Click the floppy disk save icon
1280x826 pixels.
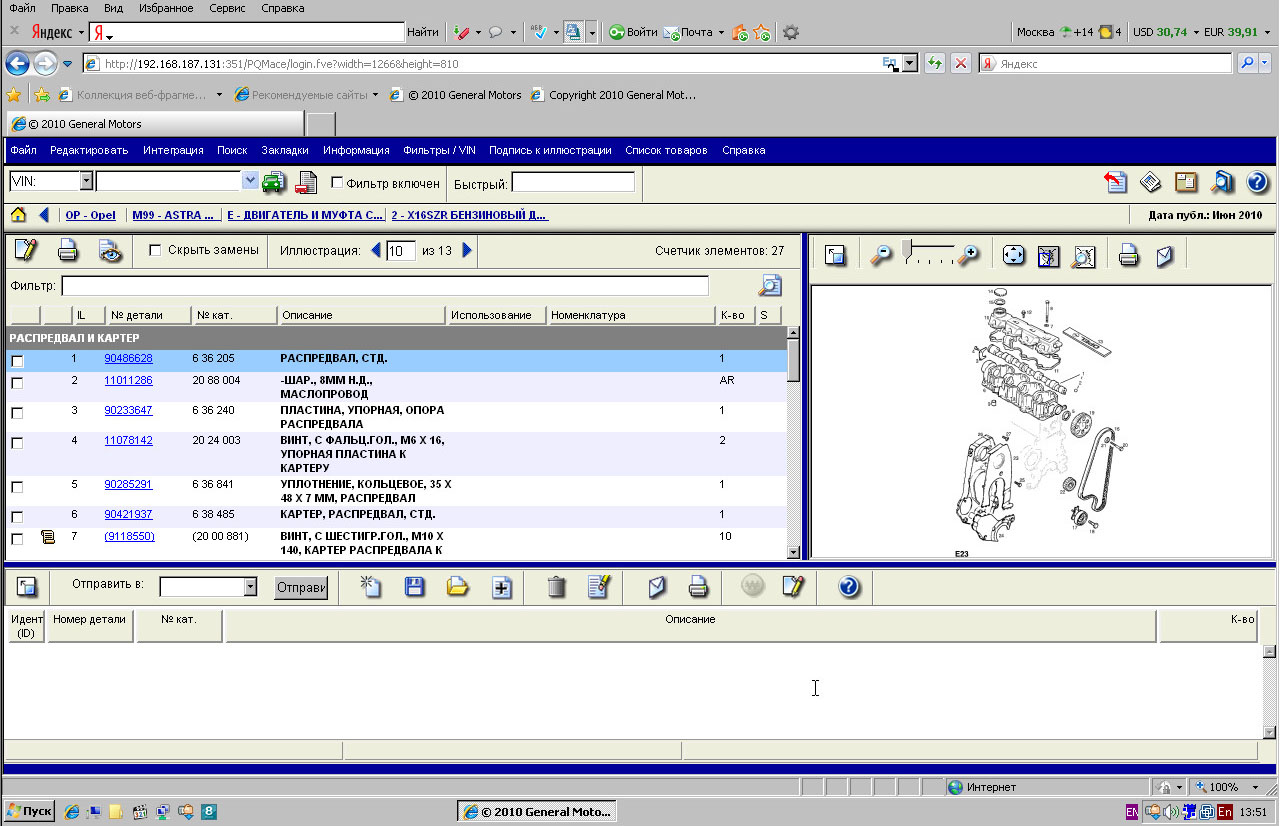pos(415,588)
